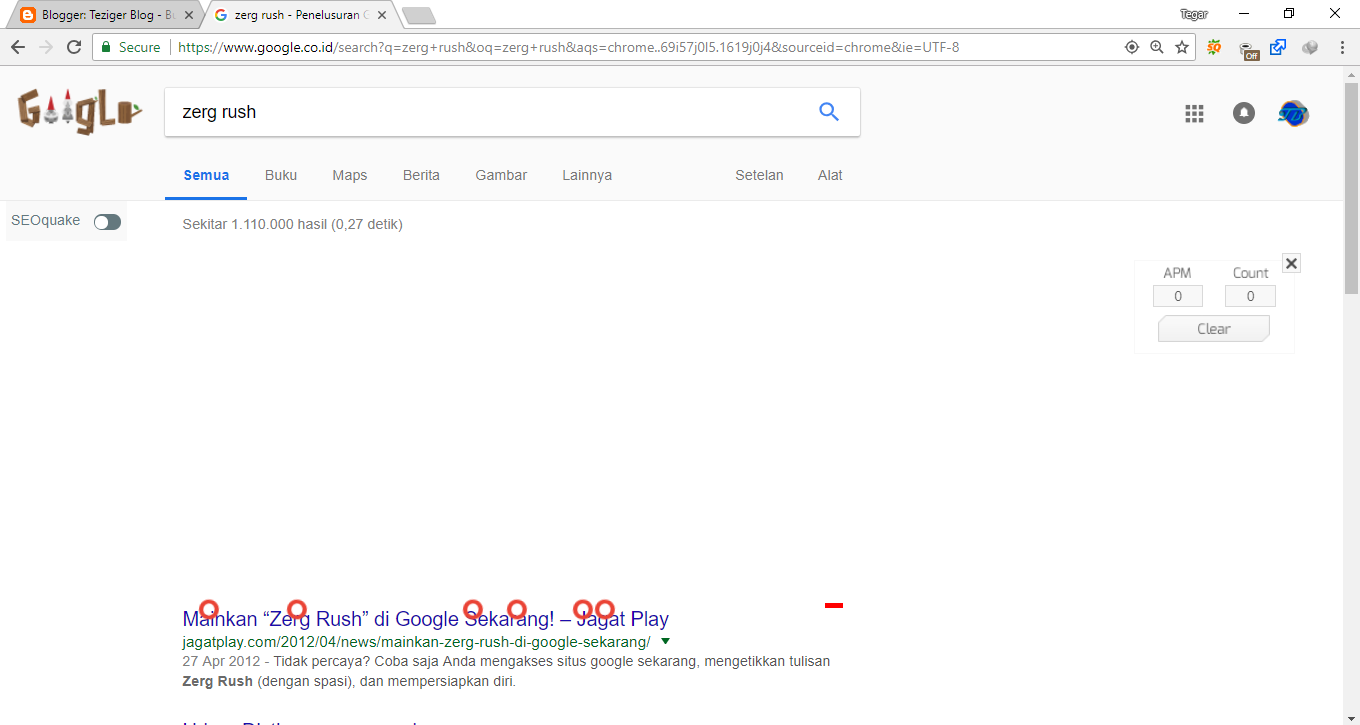Click the browser forward arrow

point(46,47)
